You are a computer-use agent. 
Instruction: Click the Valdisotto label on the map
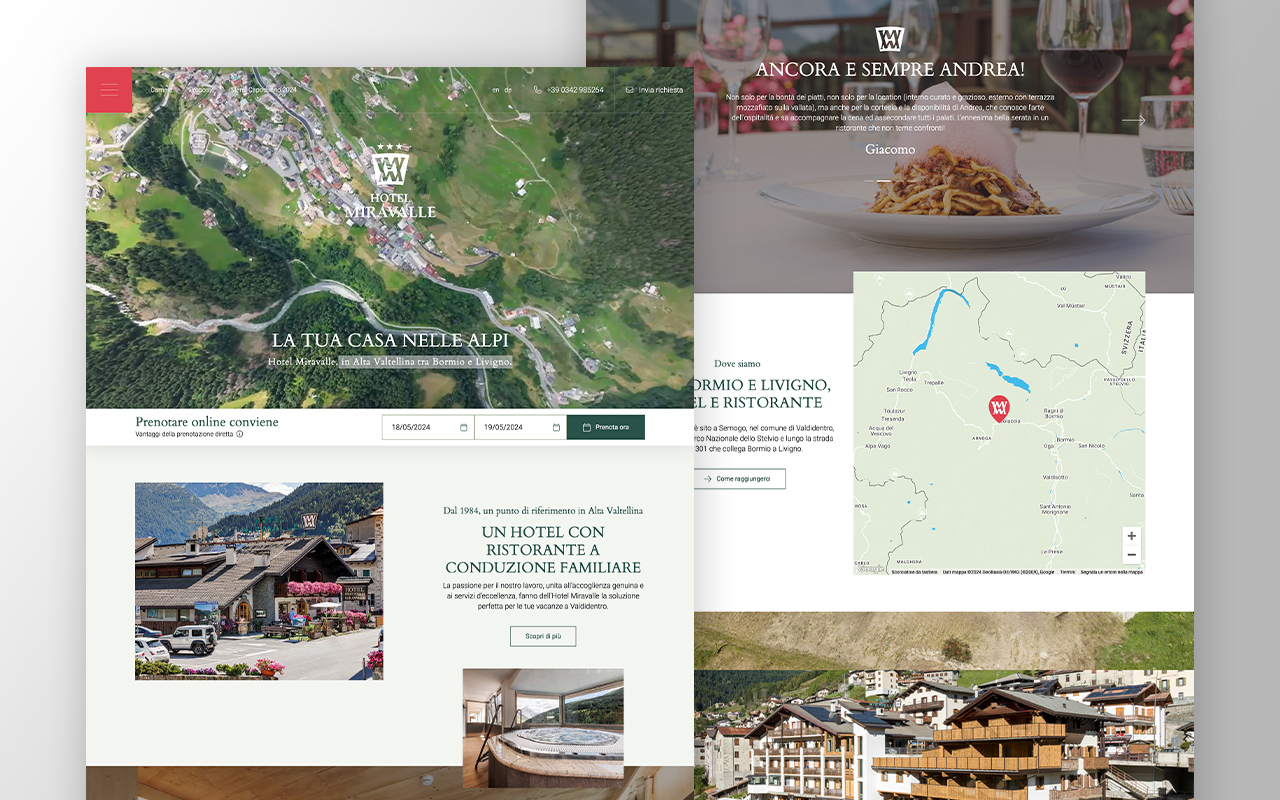(x=1055, y=477)
